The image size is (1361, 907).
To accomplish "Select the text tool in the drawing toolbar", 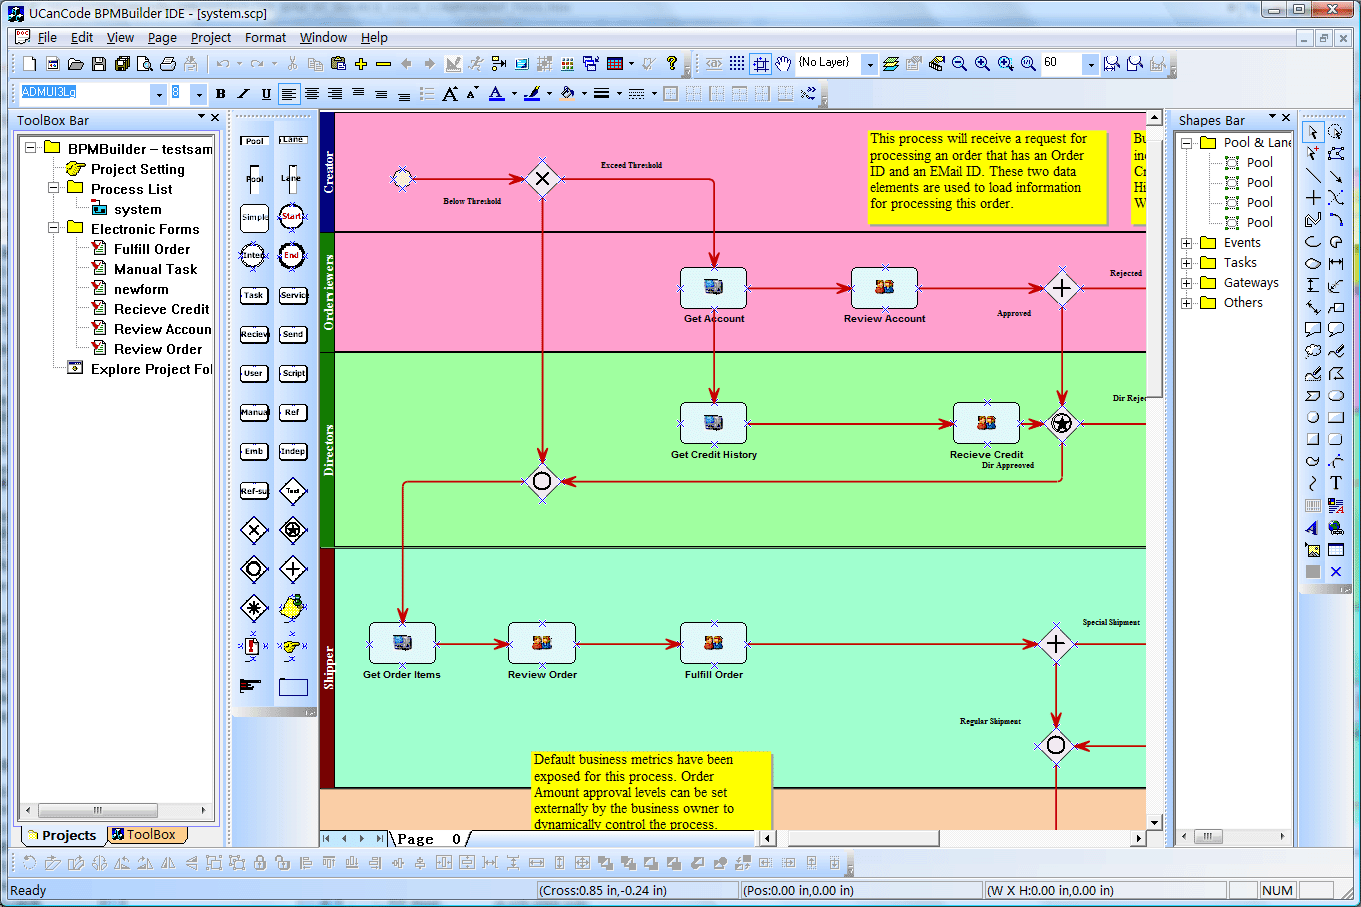I will [1335, 483].
